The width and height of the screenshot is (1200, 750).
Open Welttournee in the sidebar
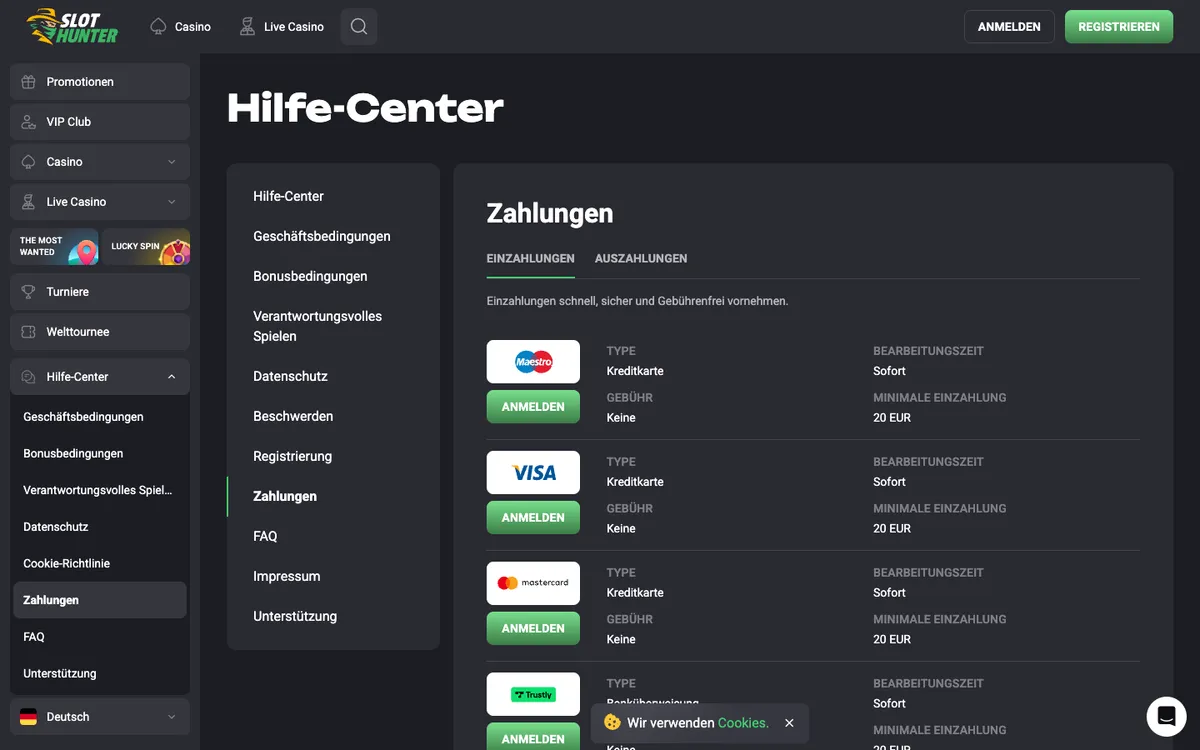[100, 332]
